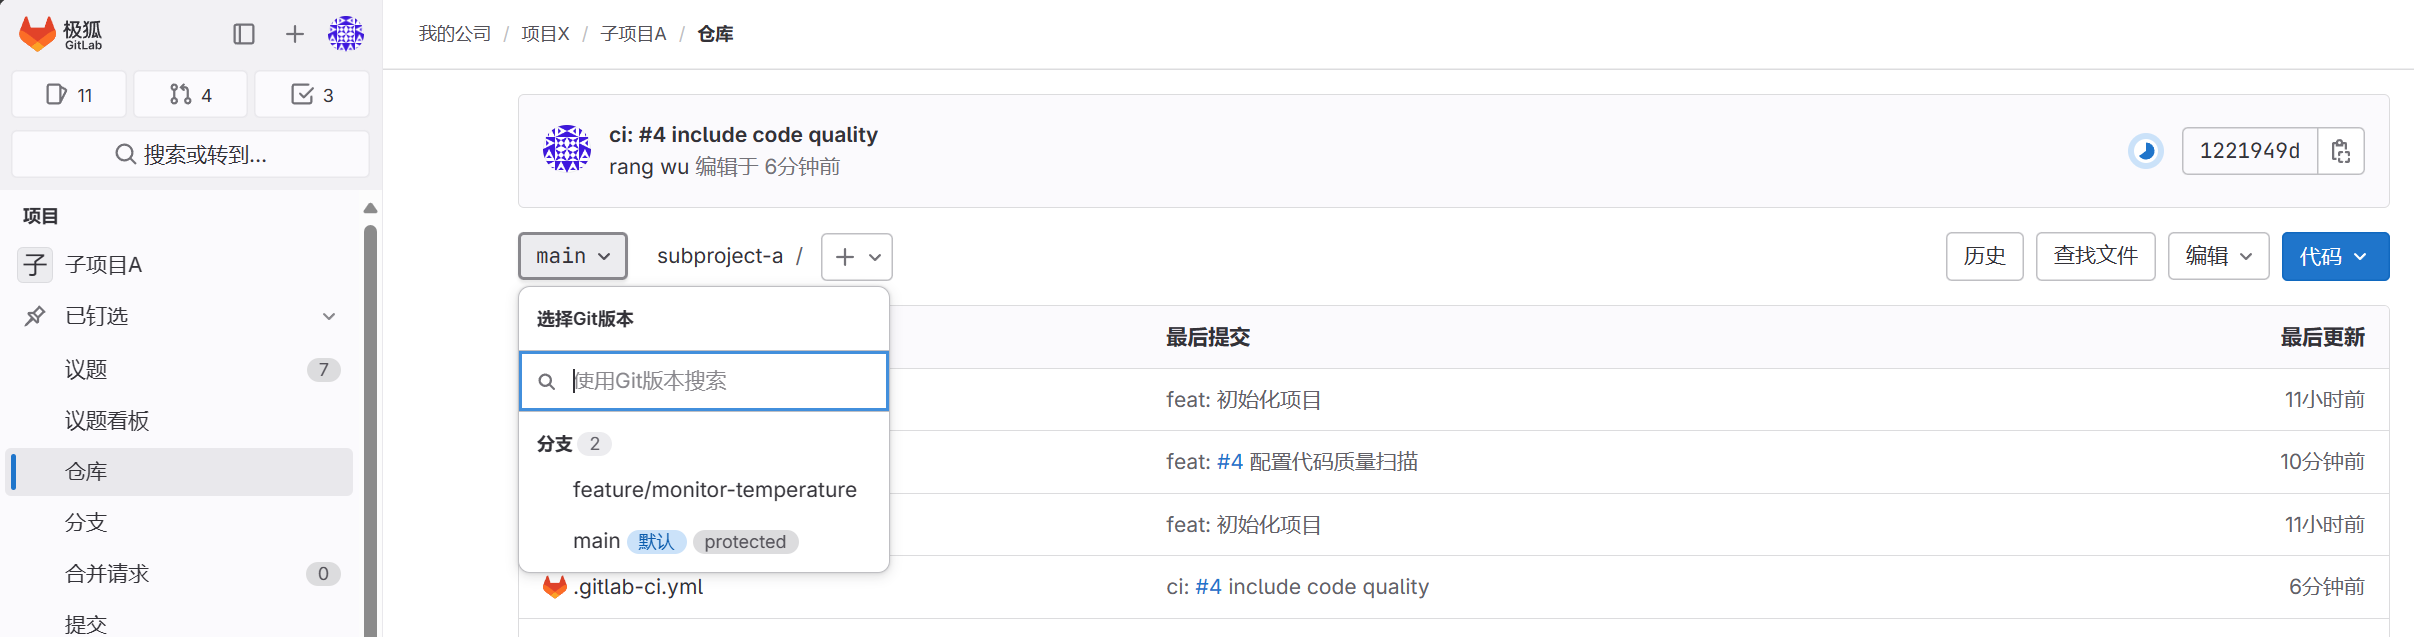Click the plus create-new icon in sidebar
Screen dimensions: 2414x637
[x=295, y=34]
